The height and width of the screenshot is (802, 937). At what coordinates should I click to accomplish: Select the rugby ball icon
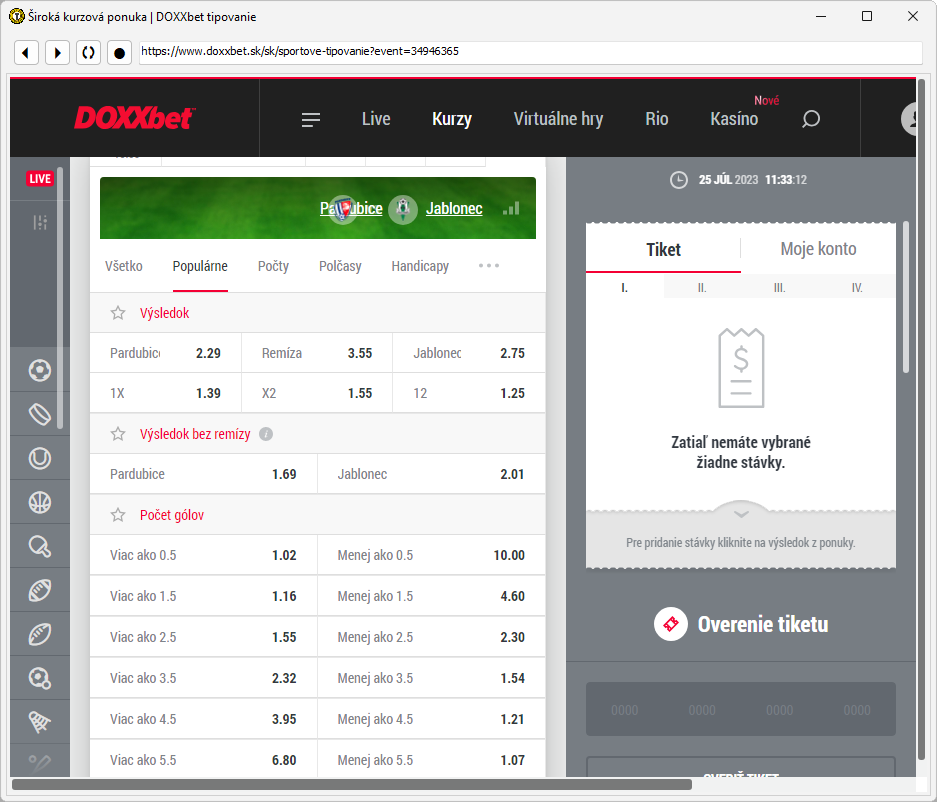click(x=40, y=635)
